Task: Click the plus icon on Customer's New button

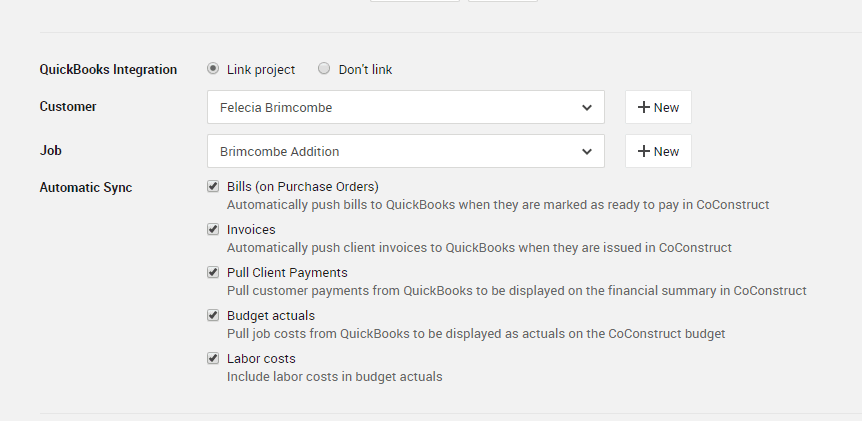Action: pyautogui.click(x=643, y=107)
